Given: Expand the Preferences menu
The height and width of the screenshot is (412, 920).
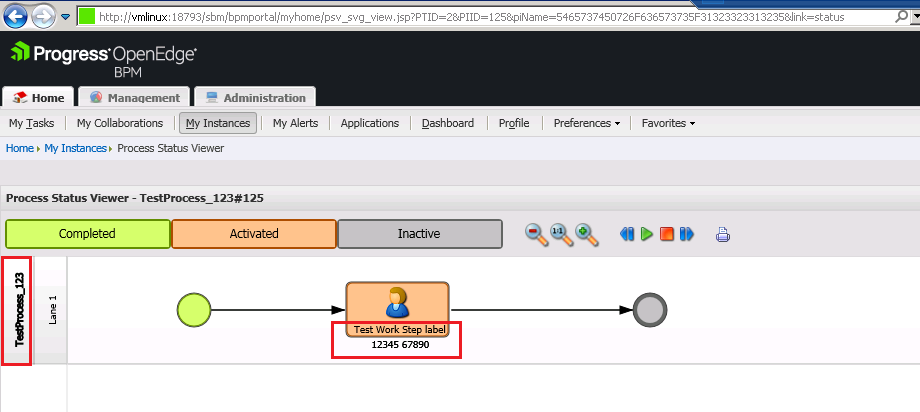Looking at the screenshot, I should pyautogui.click(x=587, y=123).
